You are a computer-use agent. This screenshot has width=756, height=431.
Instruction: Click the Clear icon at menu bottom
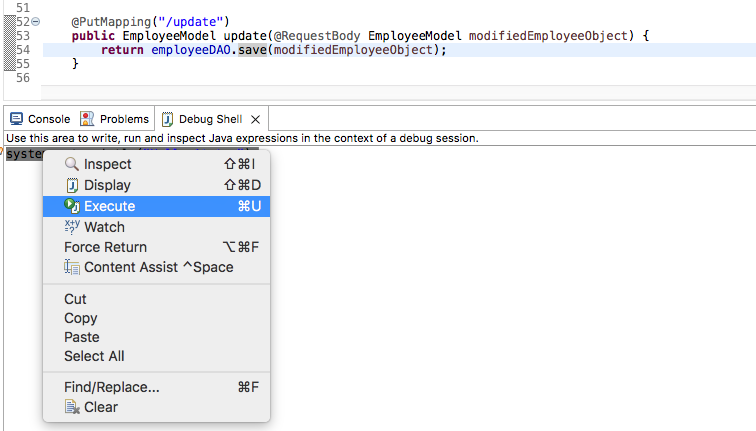tap(72, 407)
